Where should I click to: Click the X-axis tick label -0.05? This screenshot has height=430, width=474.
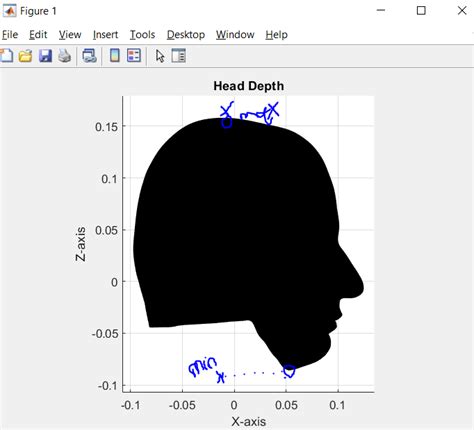(x=182, y=405)
